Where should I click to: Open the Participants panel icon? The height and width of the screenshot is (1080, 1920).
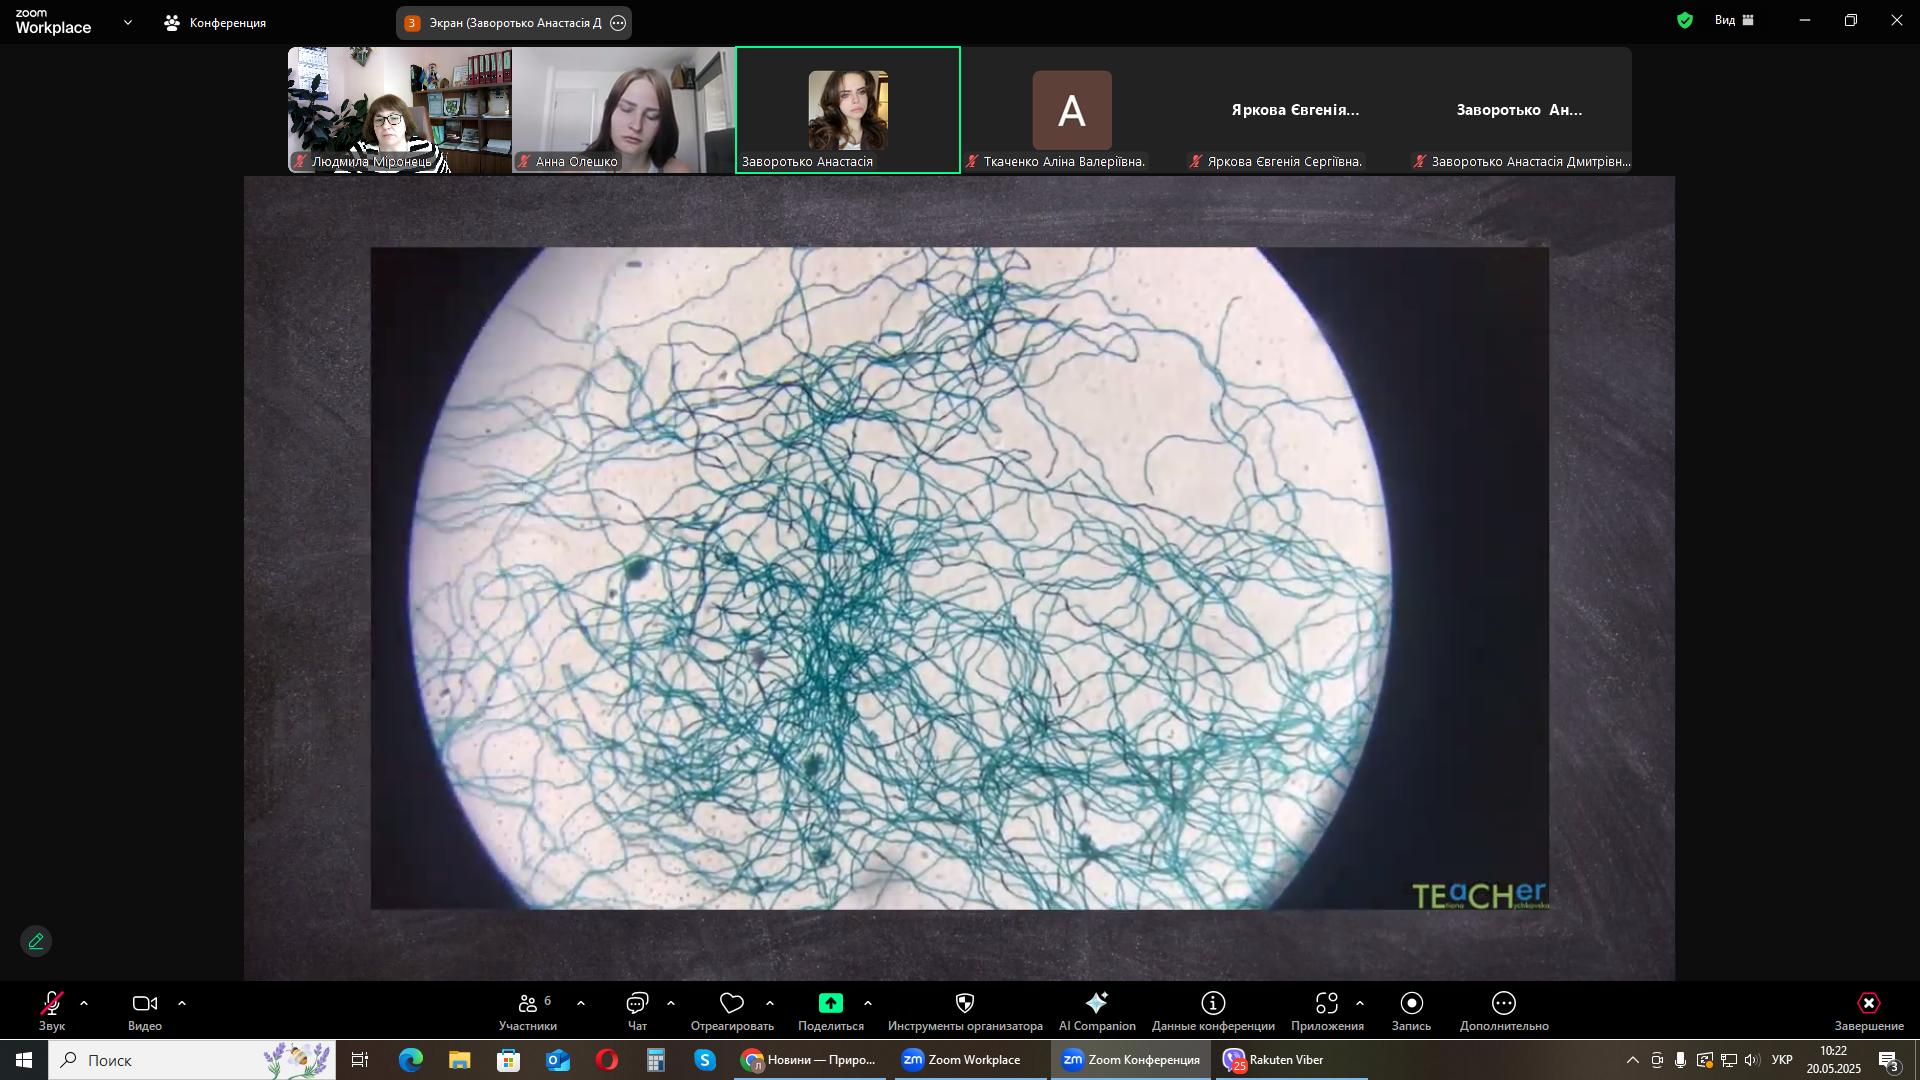528,1004
